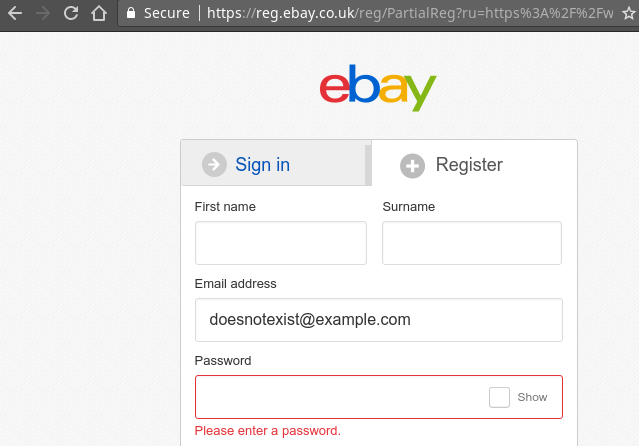Click the Email address input field
Image resolution: width=639 pixels, height=446 pixels.
pyautogui.click(x=379, y=320)
